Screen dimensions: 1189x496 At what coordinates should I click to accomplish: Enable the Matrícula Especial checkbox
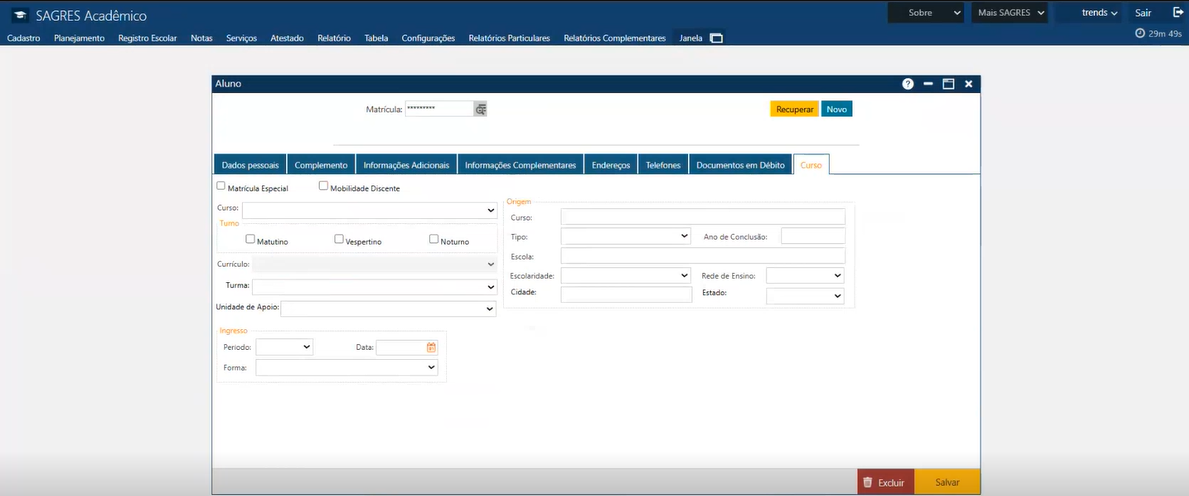coord(221,186)
